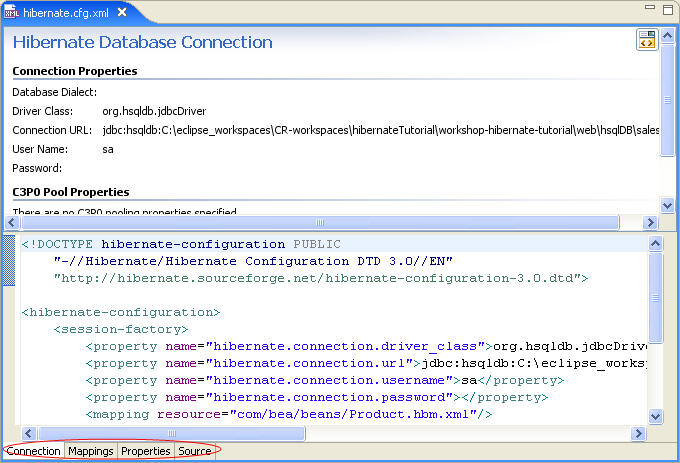Click left arrow of source horizontal scrollbar
The width and height of the screenshot is (680, 463).
point(29,433)
